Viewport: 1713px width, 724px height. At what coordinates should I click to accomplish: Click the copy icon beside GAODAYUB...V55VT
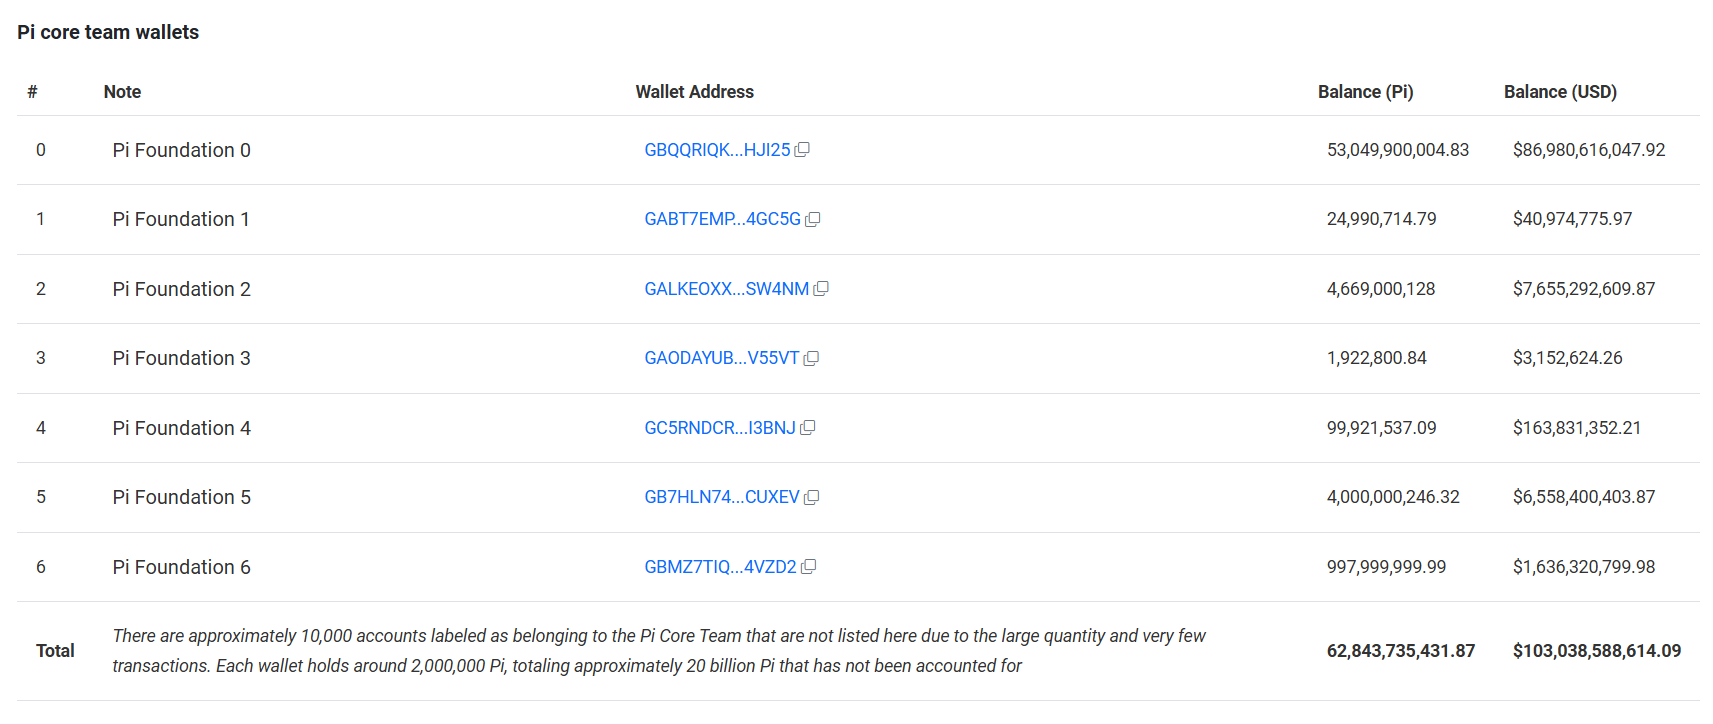(811, 358)
